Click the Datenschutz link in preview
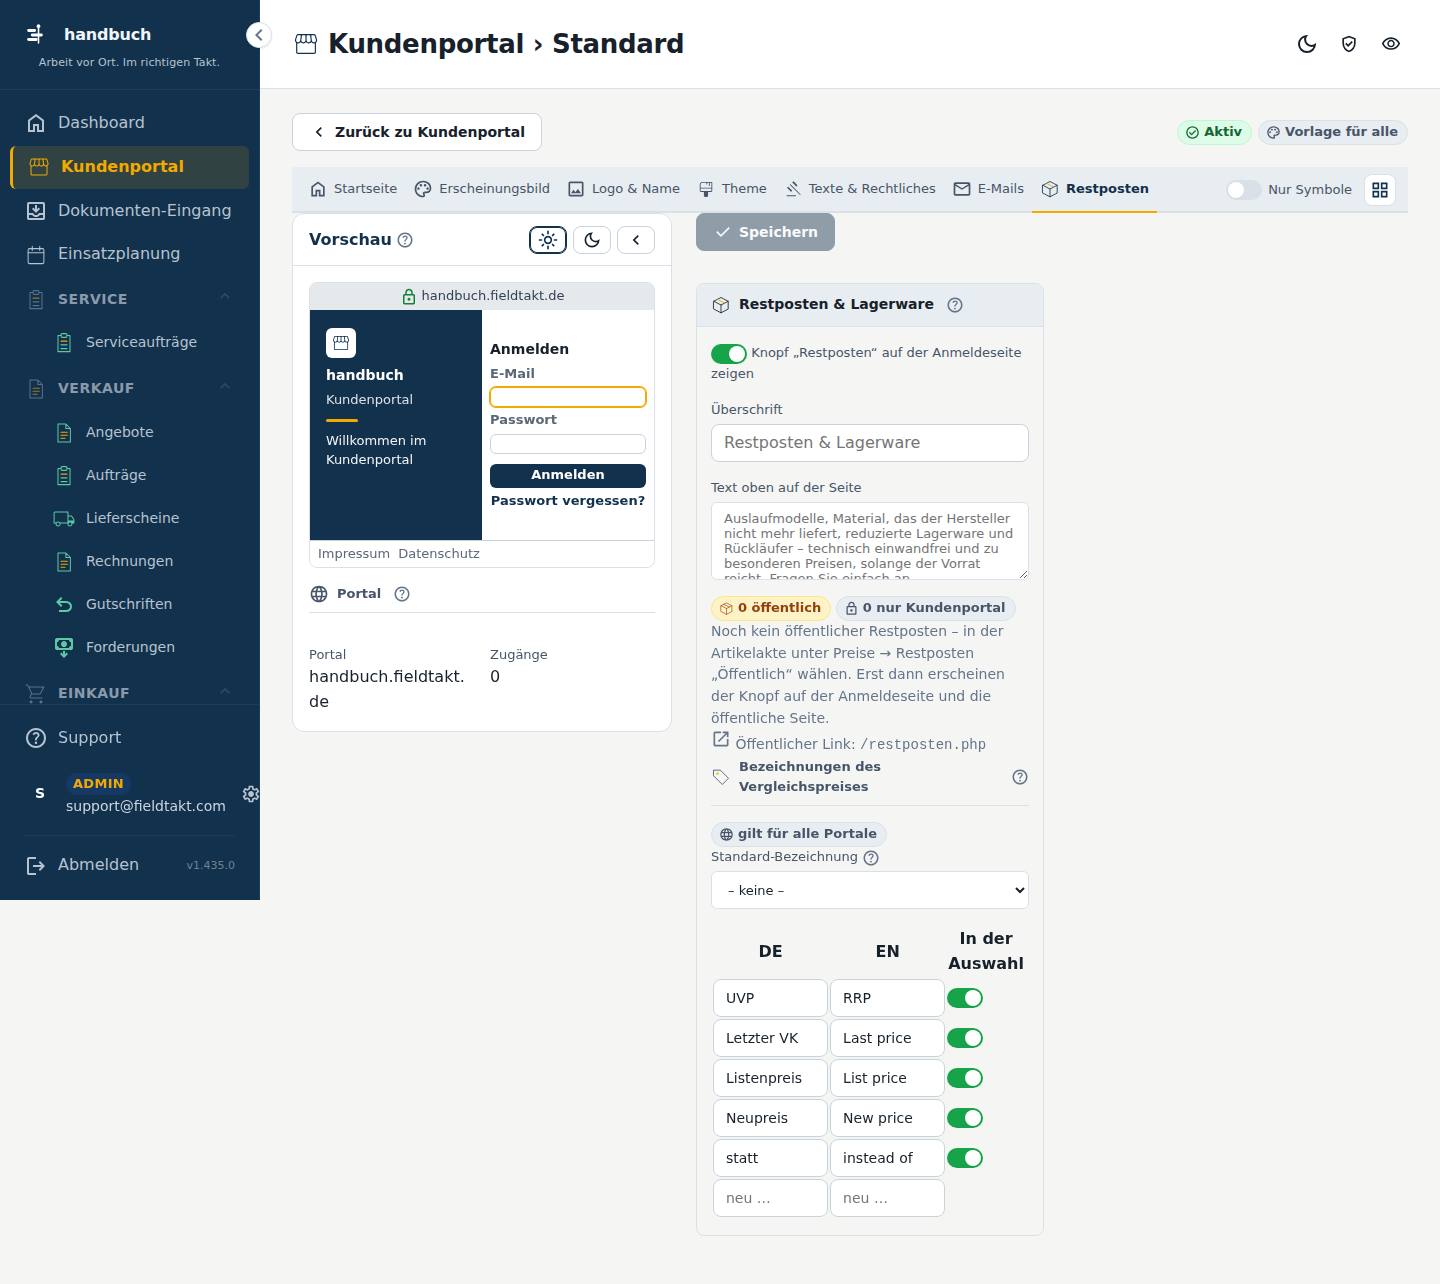 439,554
